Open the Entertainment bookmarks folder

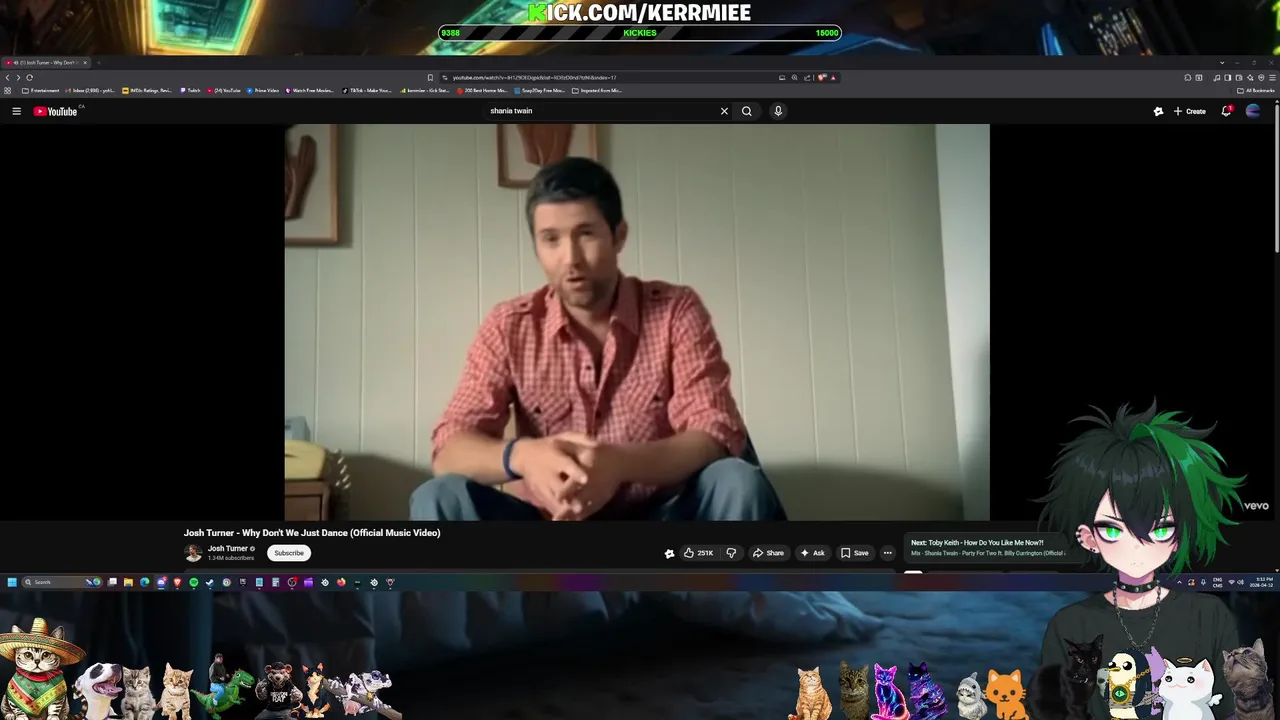coord(40,90)
